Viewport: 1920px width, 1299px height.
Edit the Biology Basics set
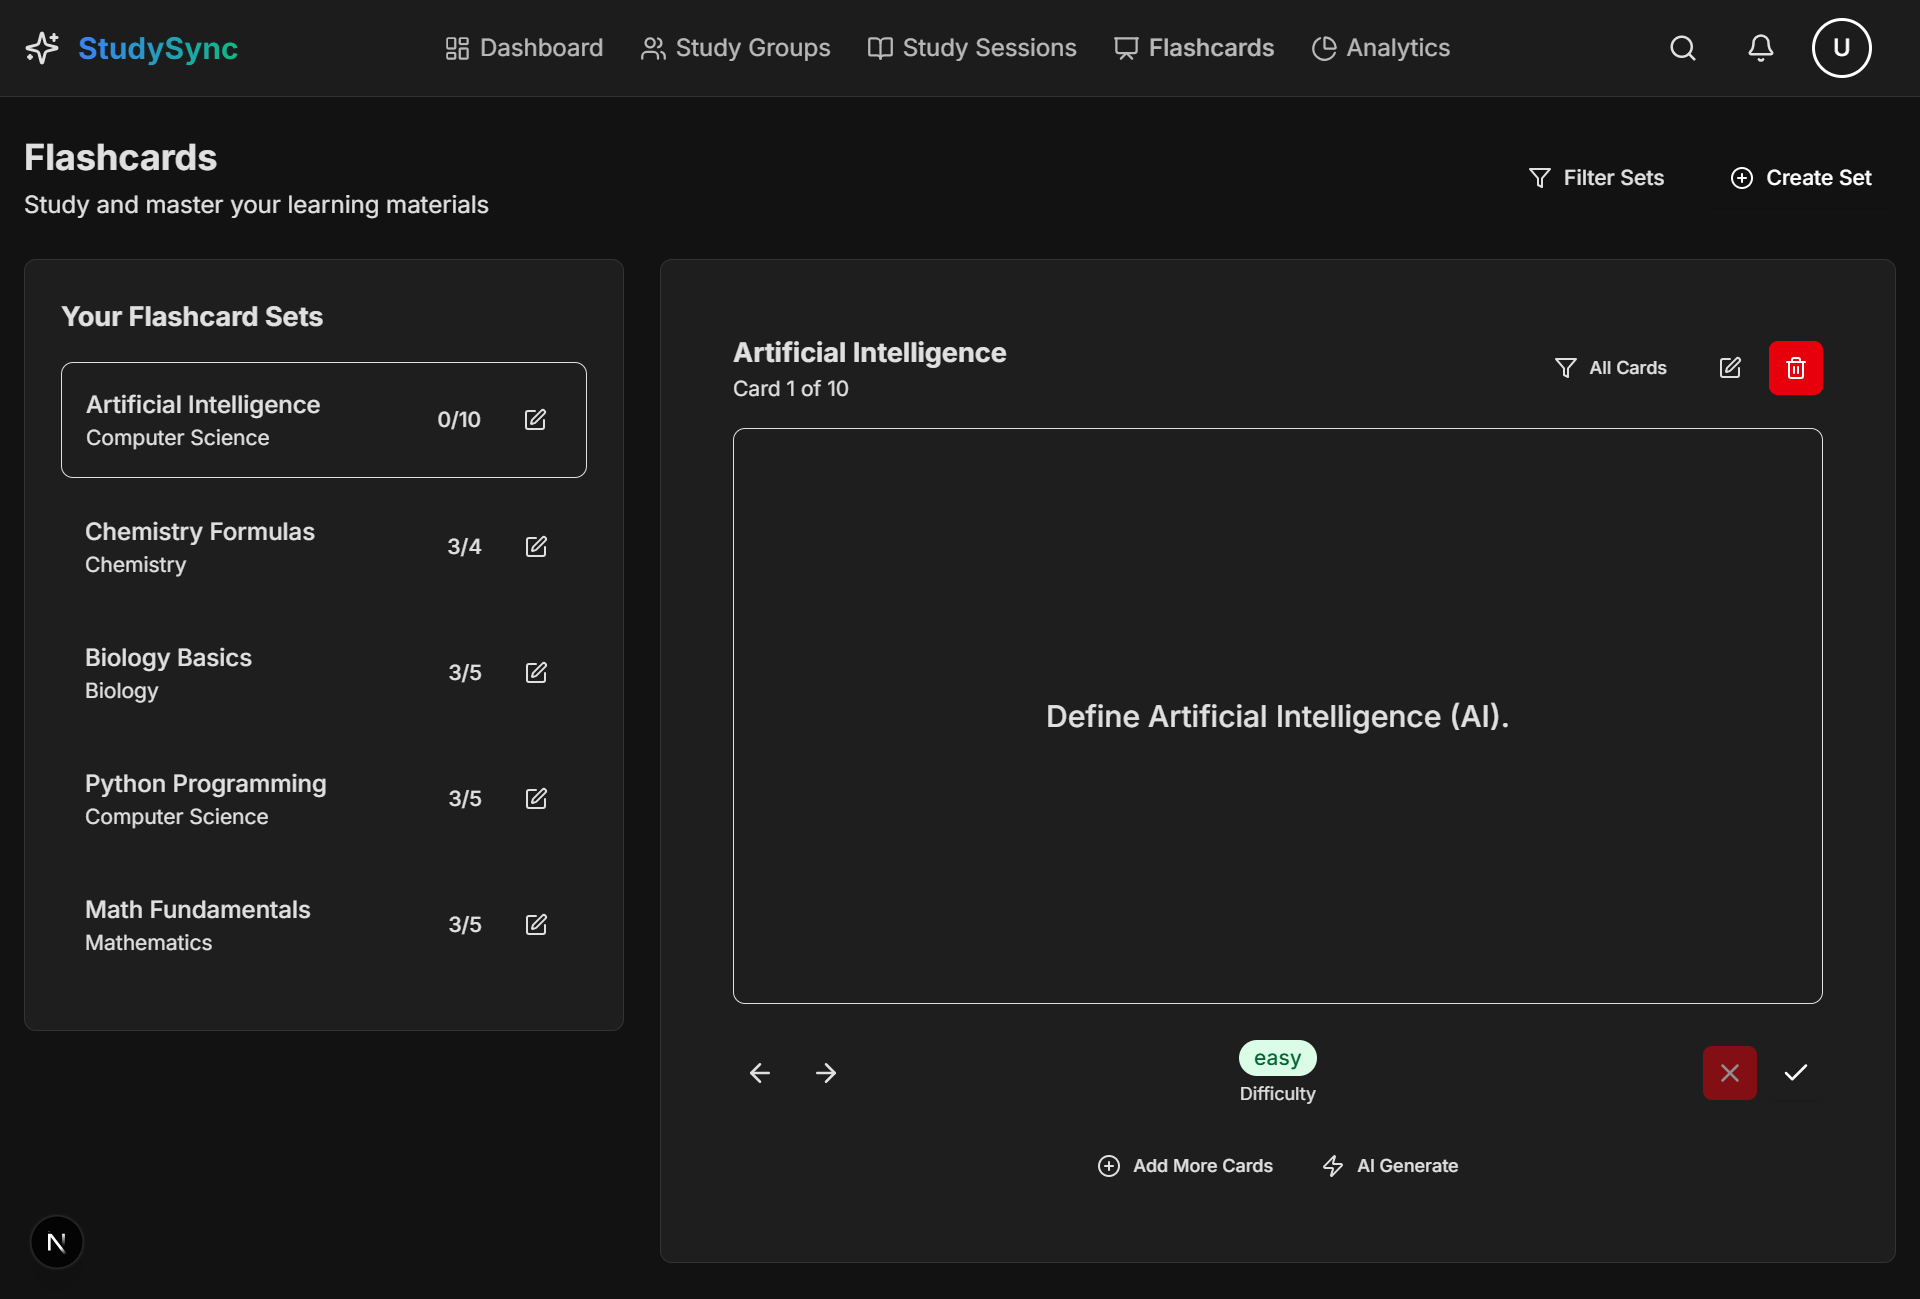point(536,672)
